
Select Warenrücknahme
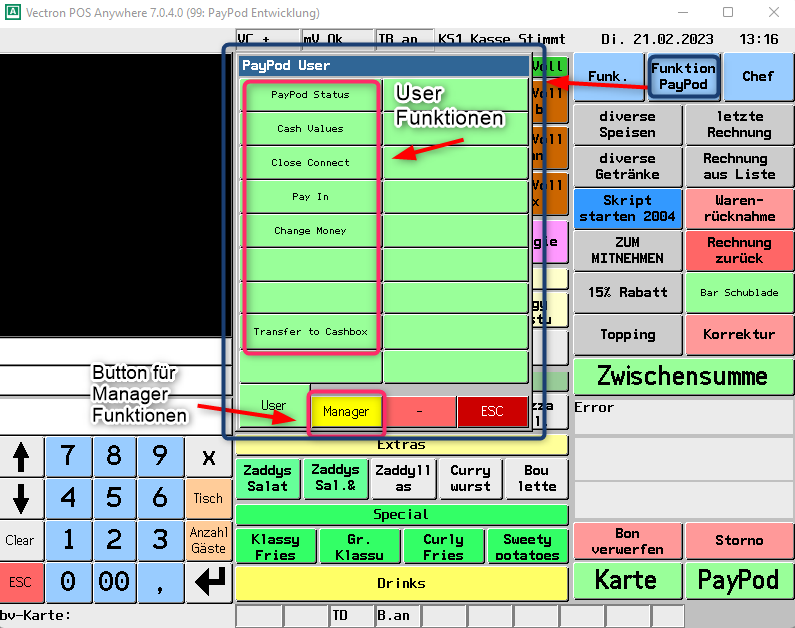pyautogui.click(x=739, y=208)
